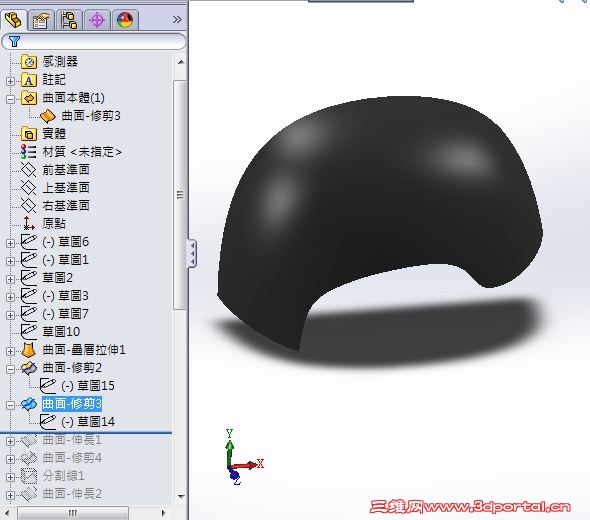Screen dimensions: 590x520
Task: Open the DimXpertManager tab
Action: tap(97, 20)
